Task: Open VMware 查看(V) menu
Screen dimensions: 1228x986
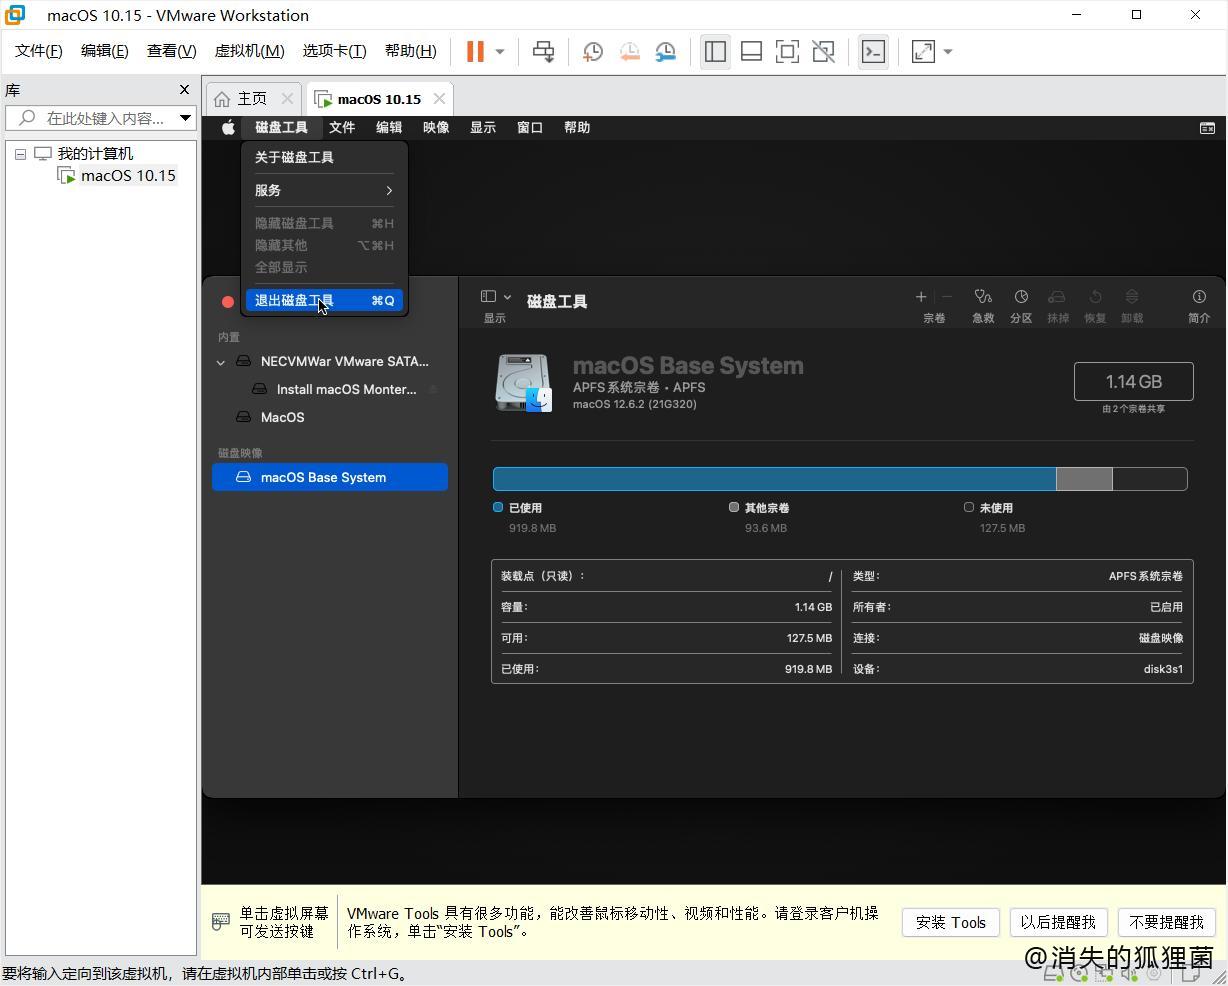Action: coord(171,51)
